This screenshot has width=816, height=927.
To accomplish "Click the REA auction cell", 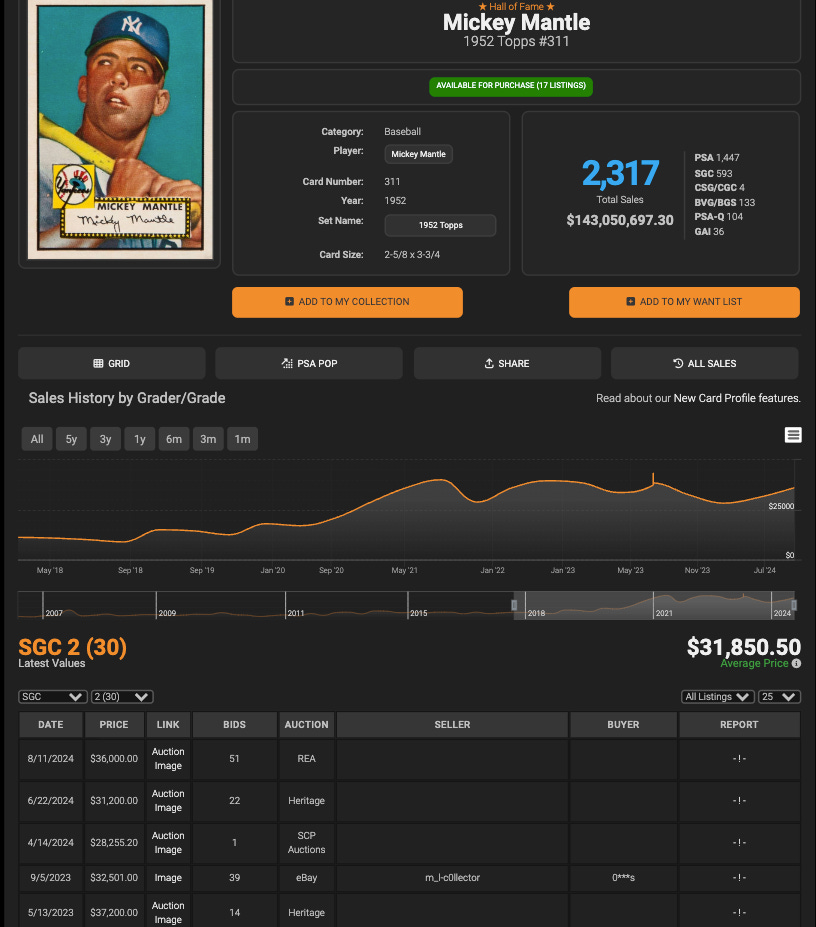I will pos(306,759).
